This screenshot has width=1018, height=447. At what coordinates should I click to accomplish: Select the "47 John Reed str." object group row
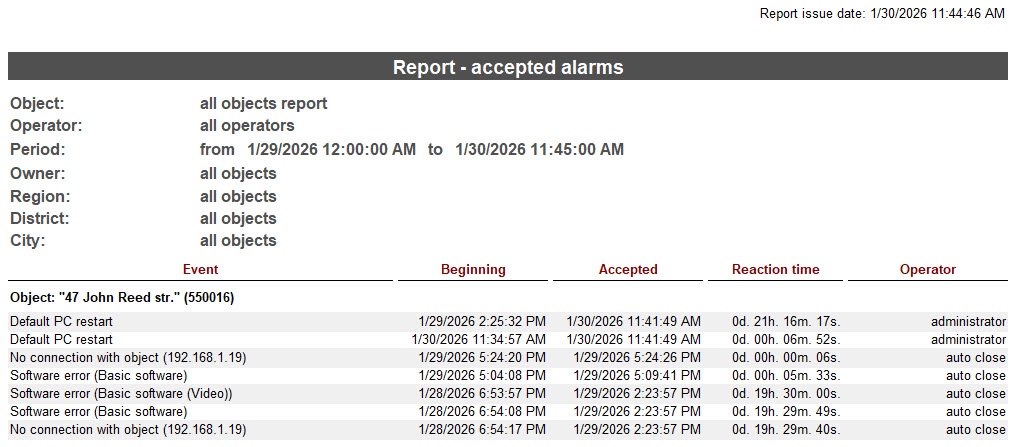point(122,298)
